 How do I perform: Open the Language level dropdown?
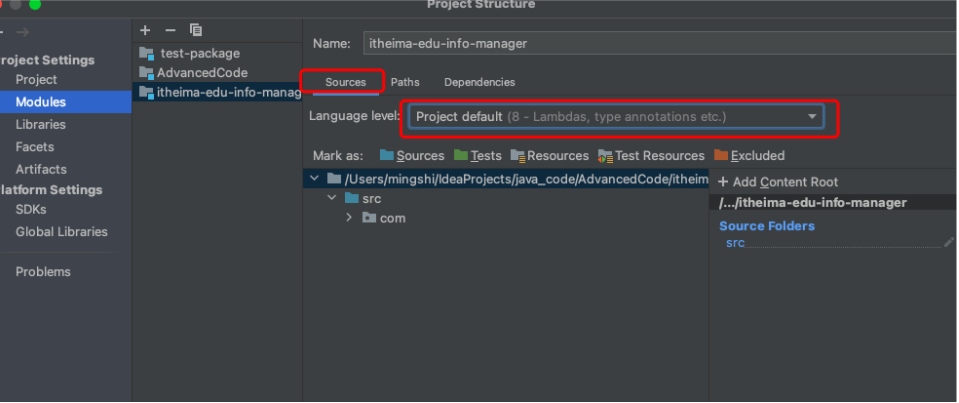(617, 117)
